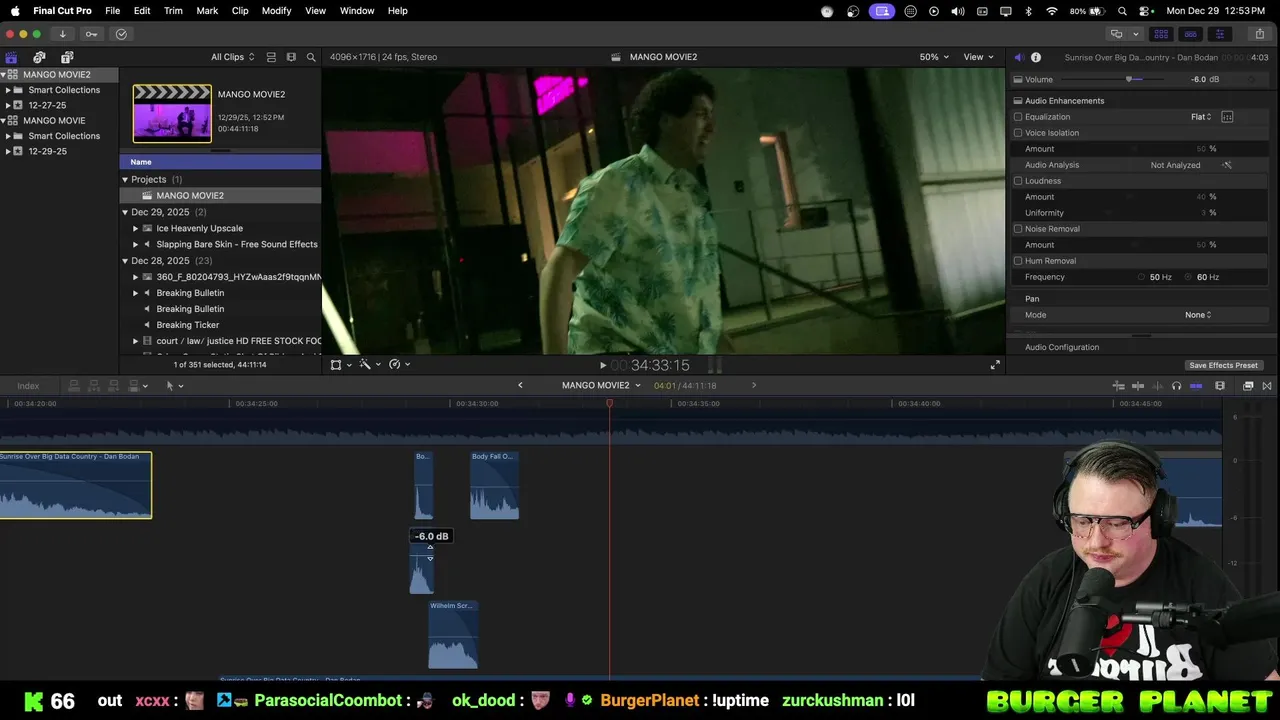Screen dimensions: 1280x720
Task: Open the audio enhancement magic wand menu
Action: (368, 365)
